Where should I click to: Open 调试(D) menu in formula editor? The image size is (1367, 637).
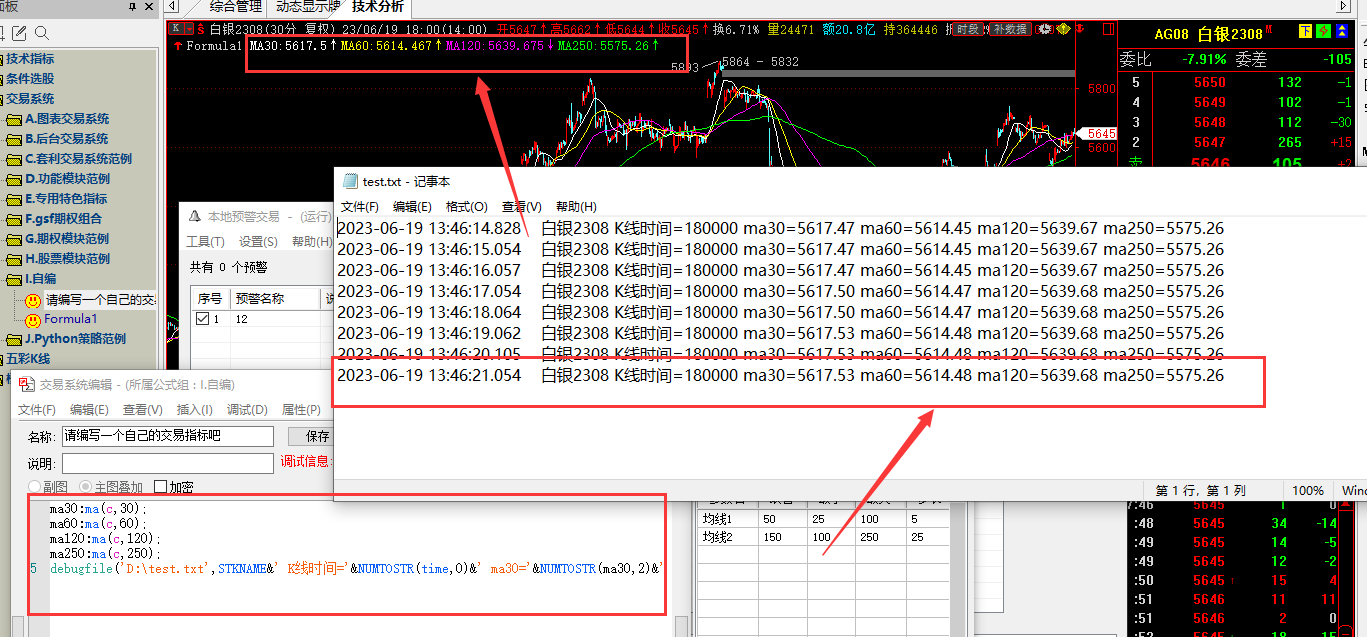click(247, 410)
